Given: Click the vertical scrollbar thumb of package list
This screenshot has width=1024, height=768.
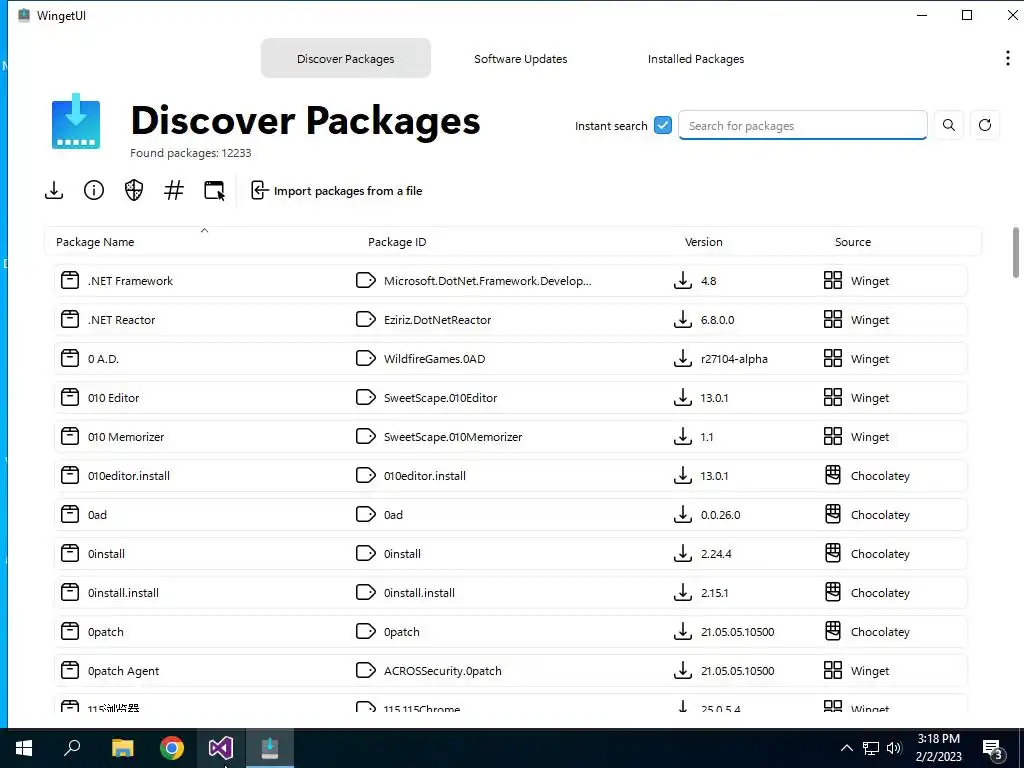Looking at the screenshot, I should click(1016, 252).
